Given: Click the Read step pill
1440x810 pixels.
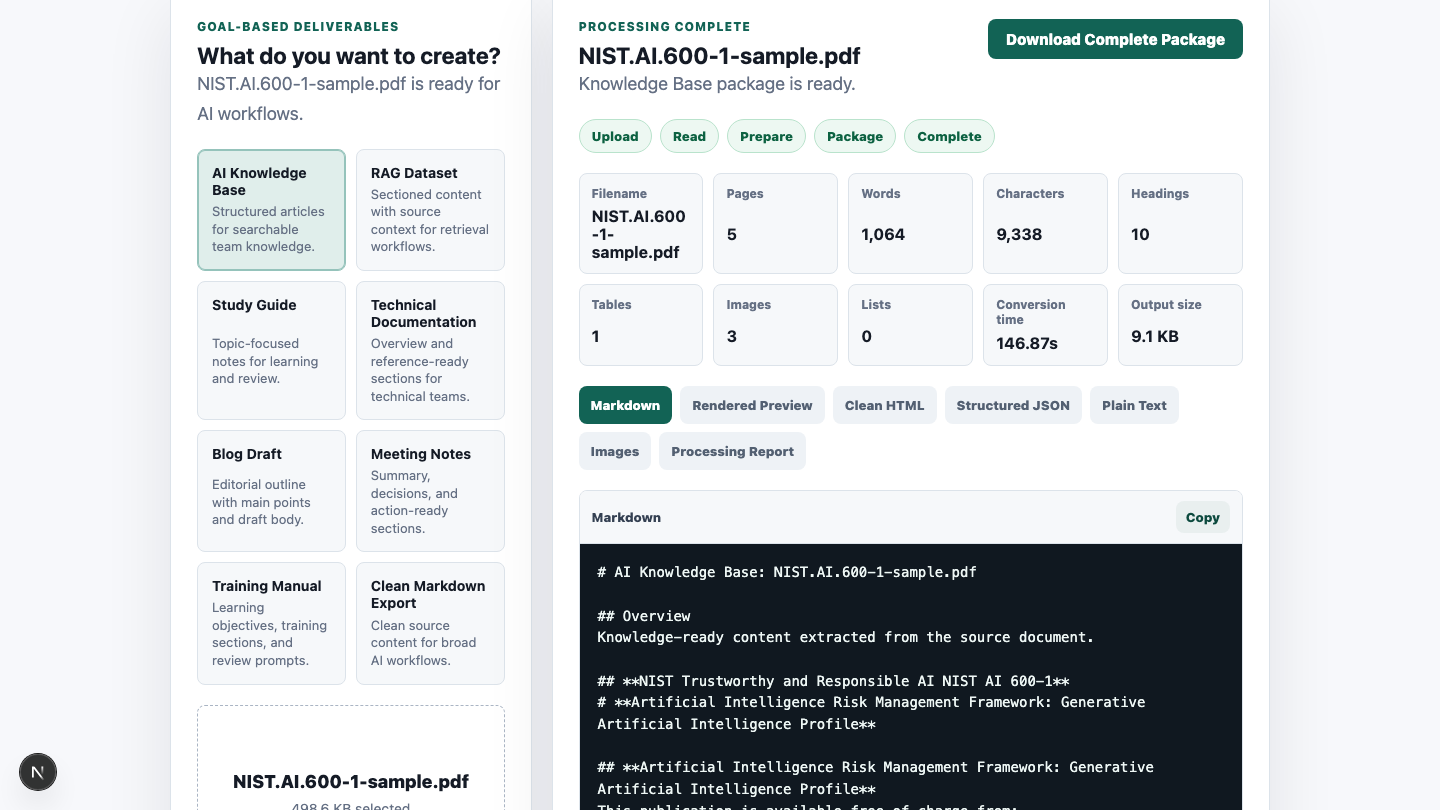Looking at the screenshot, I should click(x=689, y=136).
